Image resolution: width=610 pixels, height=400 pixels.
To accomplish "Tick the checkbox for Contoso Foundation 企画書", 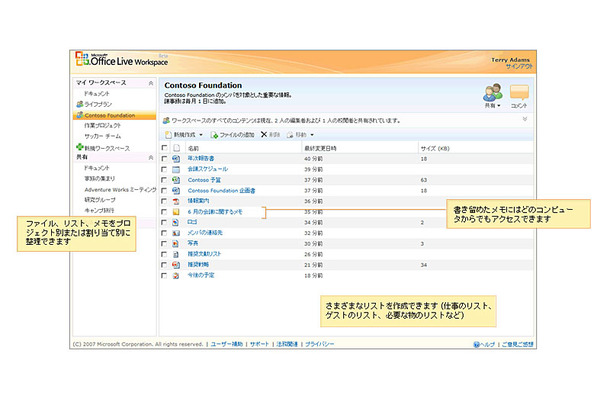I will tap(164, 190).
